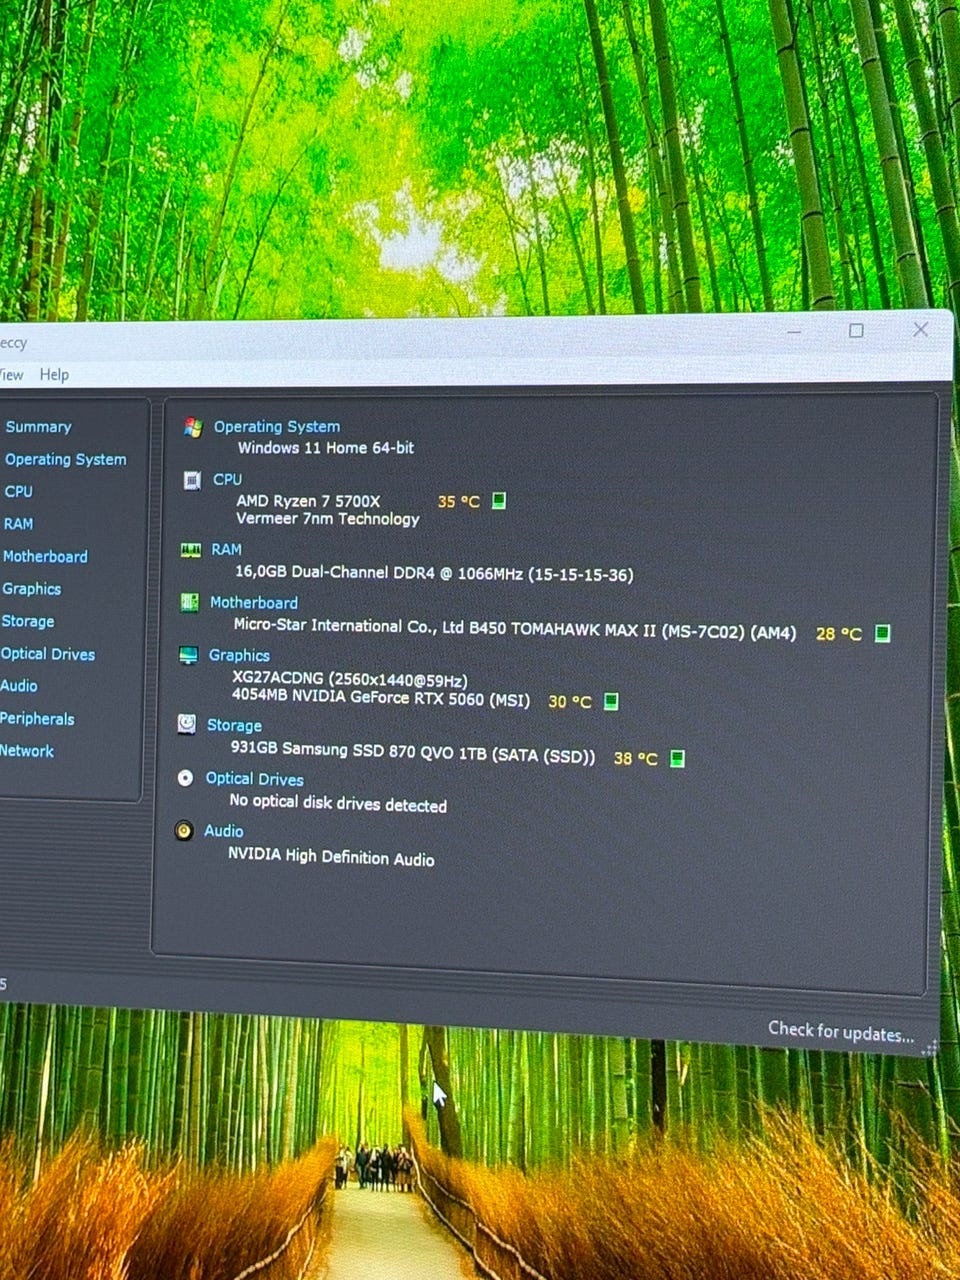
Task: Click the graphics temperature 30 °C value
Action: coord(570,702)
